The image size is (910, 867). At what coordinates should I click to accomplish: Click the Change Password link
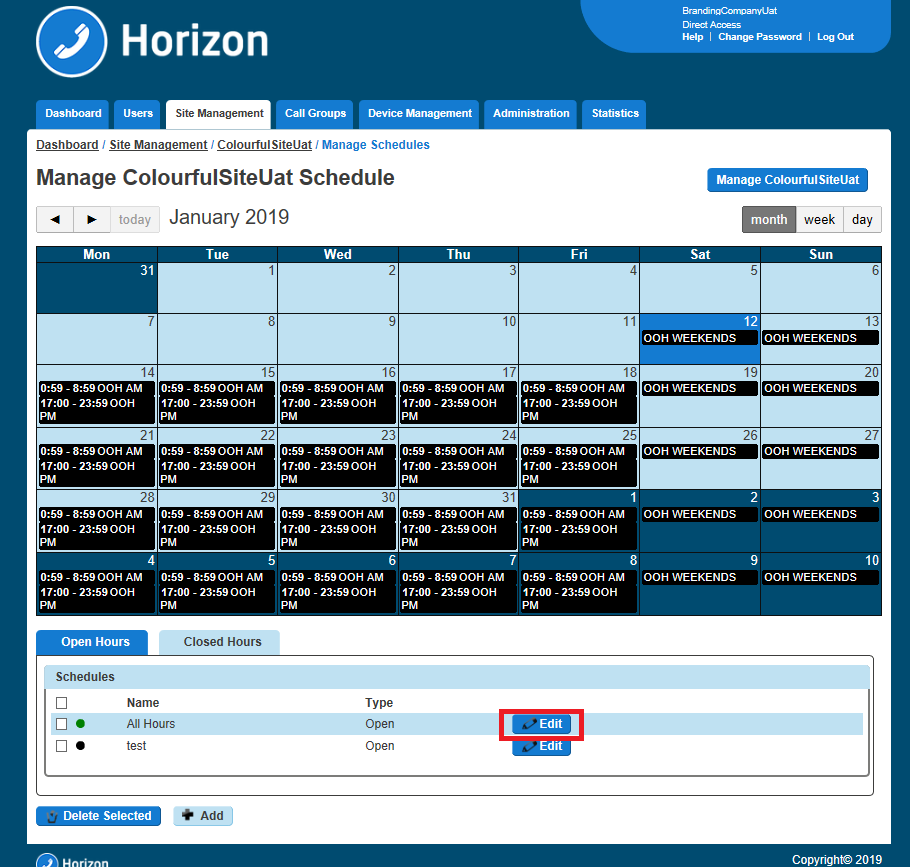[x=760, y=37]
